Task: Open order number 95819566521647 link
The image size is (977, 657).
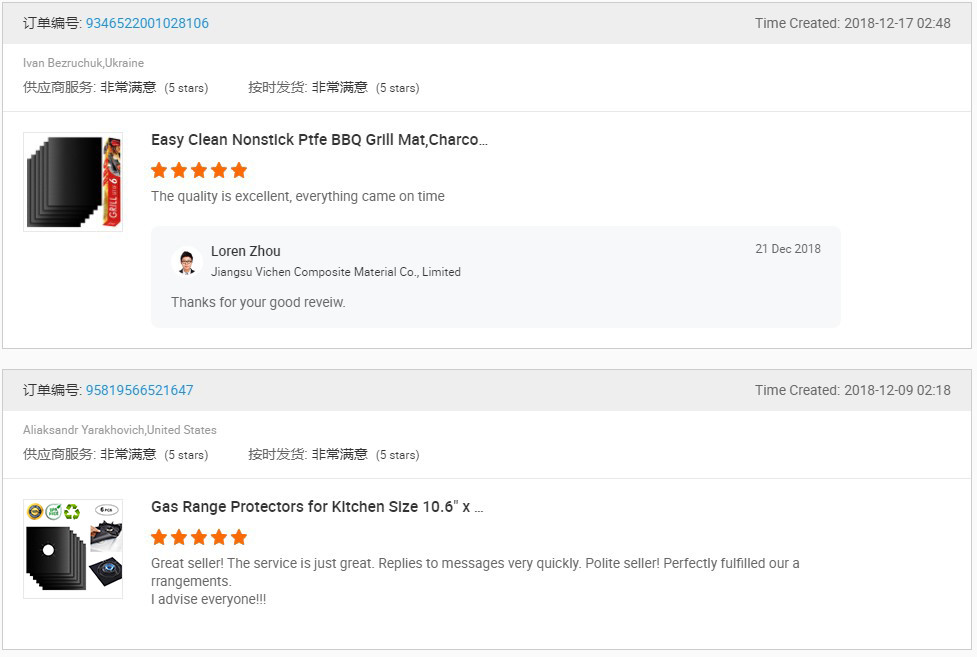Action: coord(139,390)
